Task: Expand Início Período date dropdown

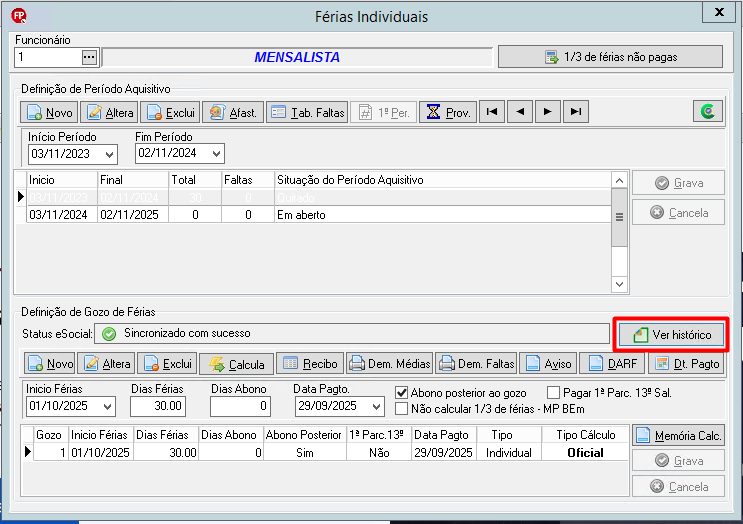Action: tap(109, 154)
